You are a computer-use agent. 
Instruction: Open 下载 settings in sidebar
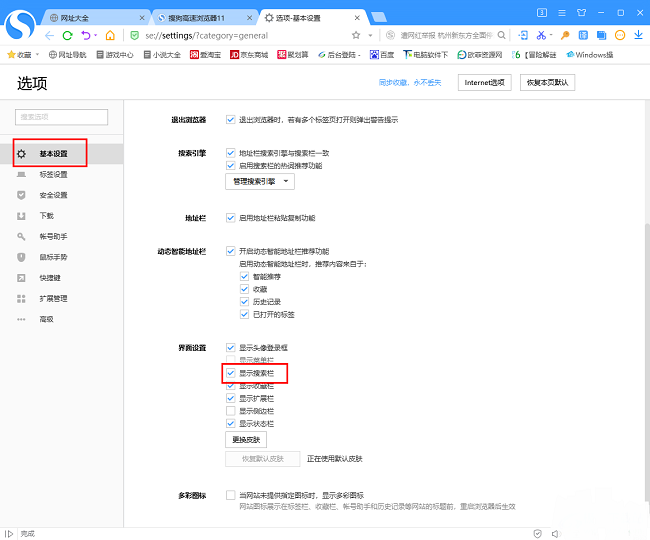click(x=46, y=216)
